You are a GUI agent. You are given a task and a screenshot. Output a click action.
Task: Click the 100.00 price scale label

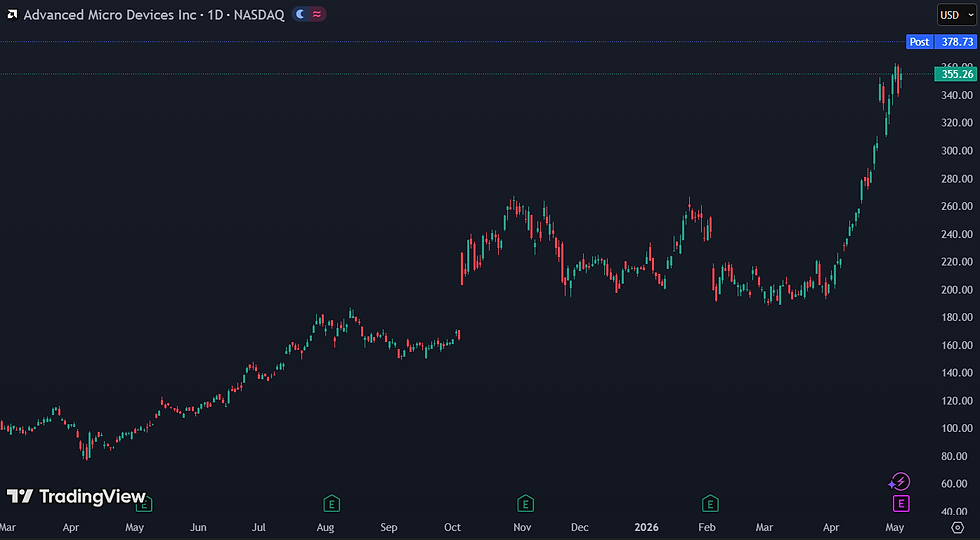click(957, 429)
